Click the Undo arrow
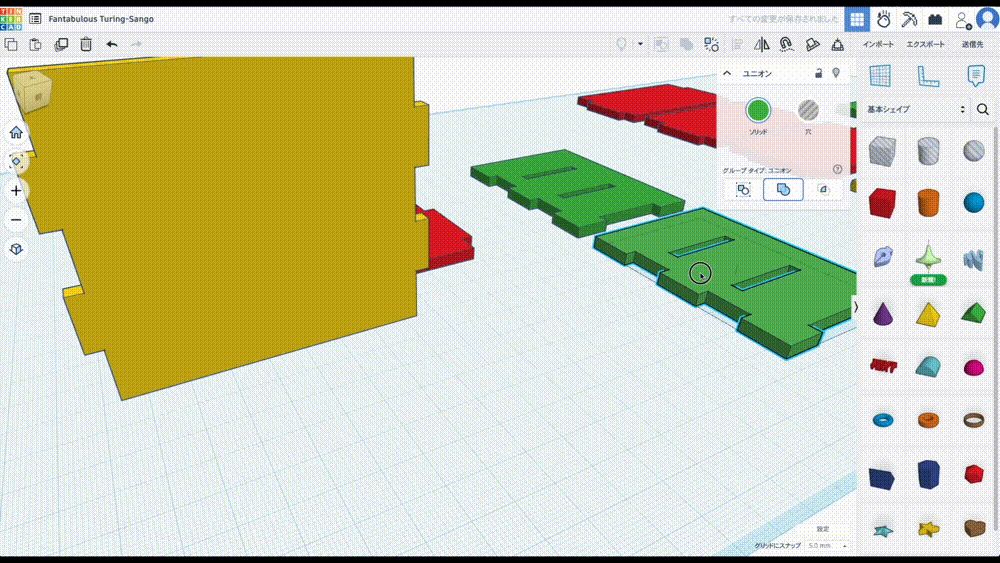1000x563 pixels. click(111, 44)
